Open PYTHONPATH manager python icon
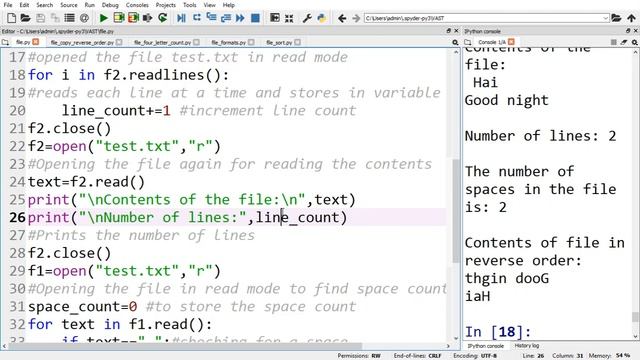This screenshot has width=640, height=360. point(322,18)
